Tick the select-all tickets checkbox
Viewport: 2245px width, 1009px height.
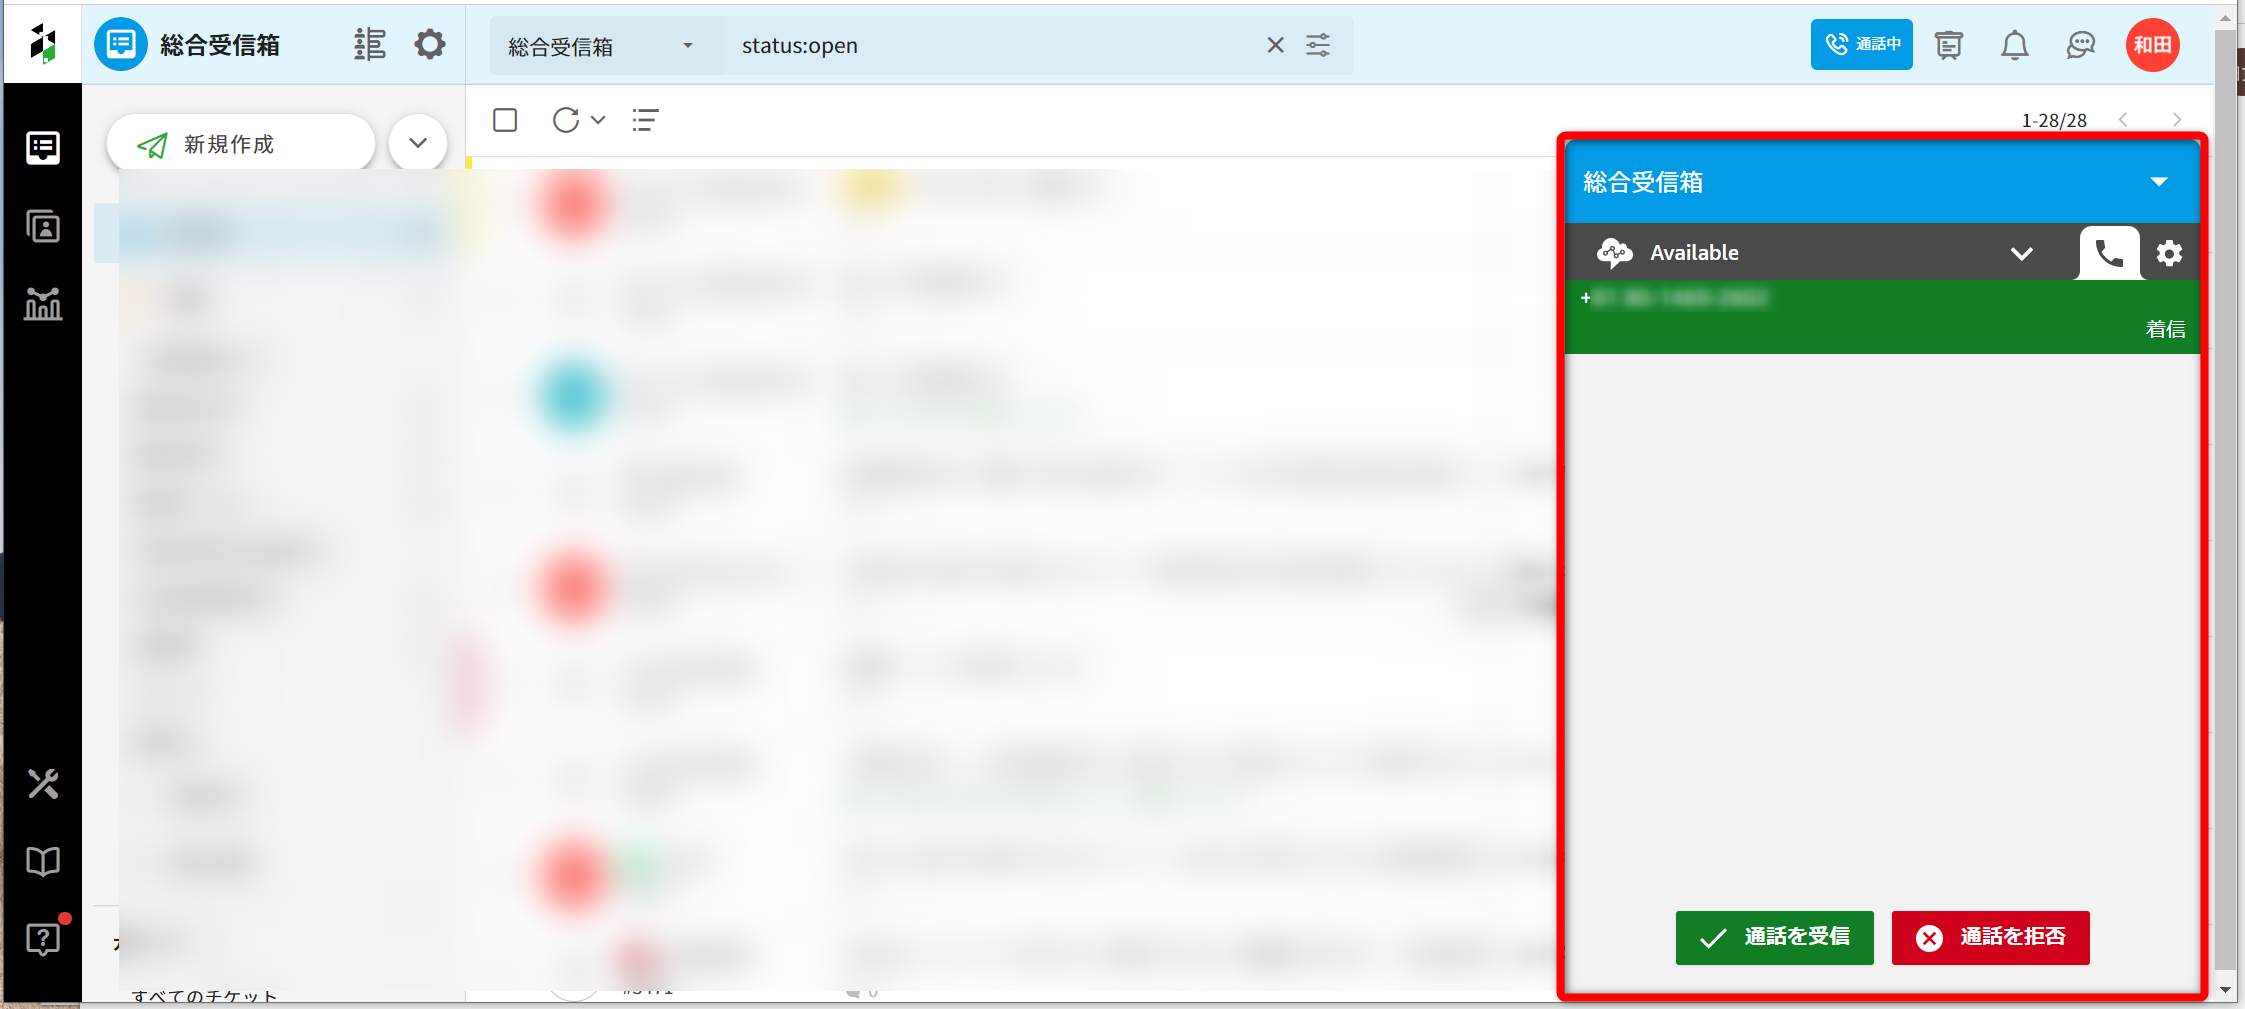pos(505,120)
